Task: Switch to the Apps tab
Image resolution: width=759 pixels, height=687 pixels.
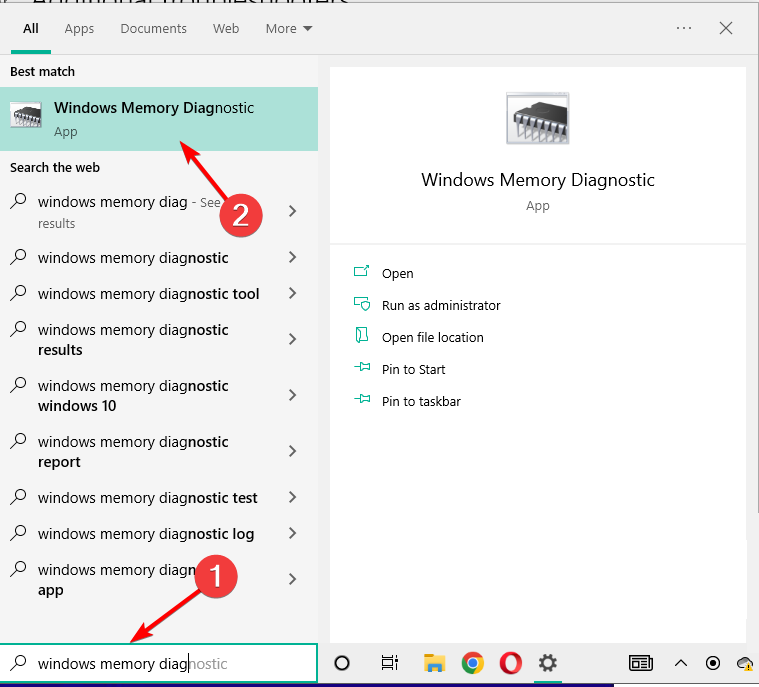Action: click(x=79, y=29)
